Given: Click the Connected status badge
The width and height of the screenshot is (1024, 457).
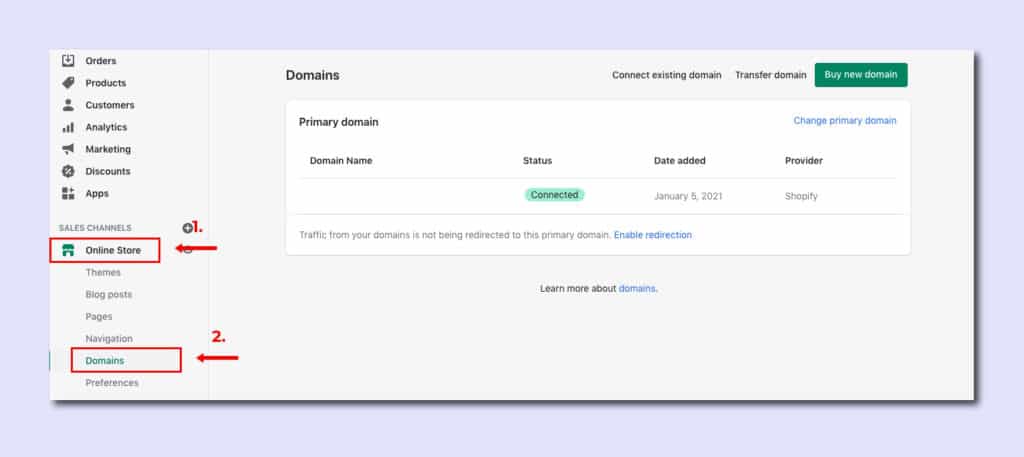Looking at the screenshot, I should click(554, 195).
